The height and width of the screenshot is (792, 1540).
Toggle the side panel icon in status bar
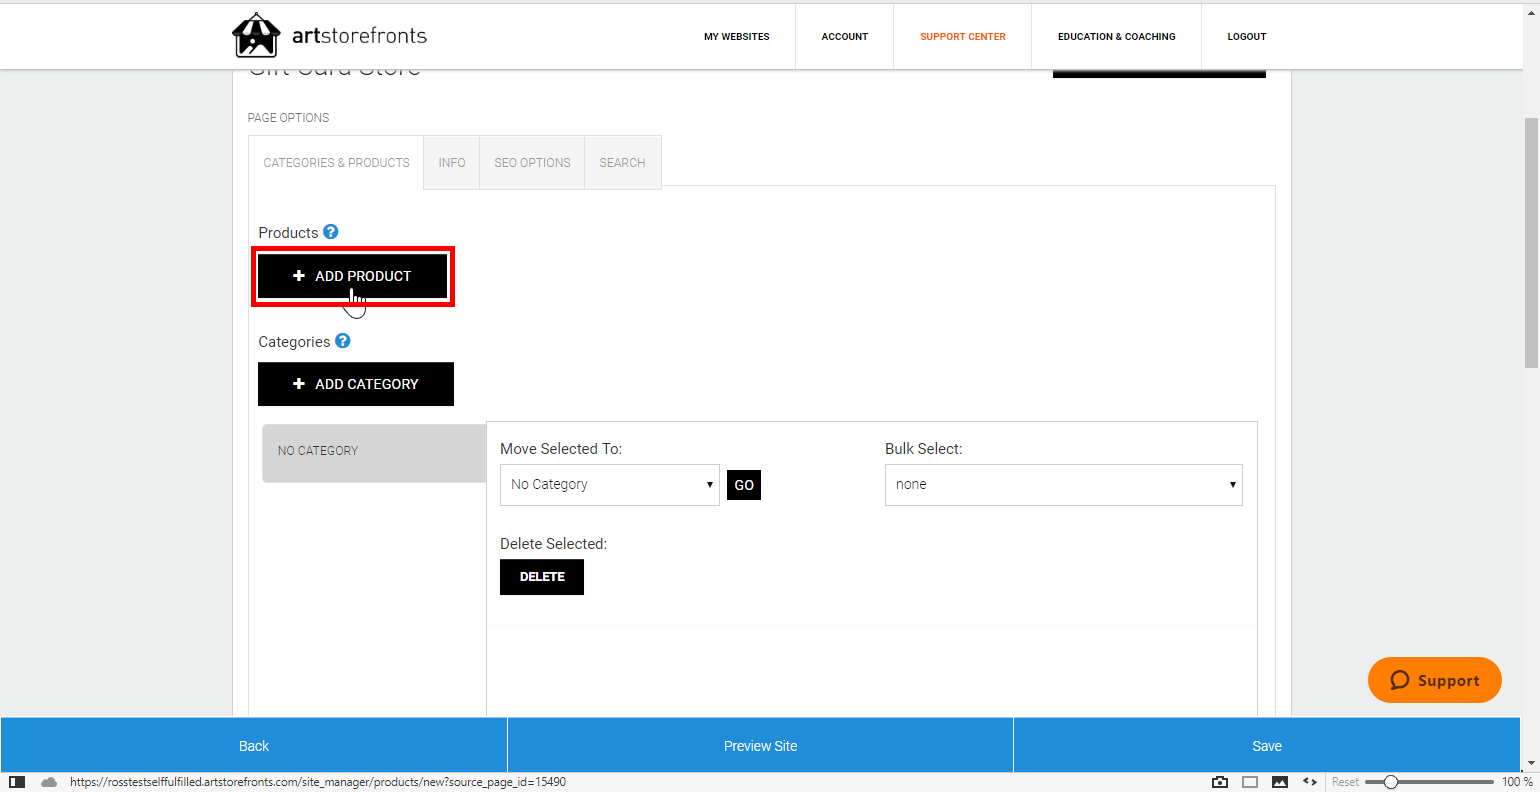coord(17,782)
